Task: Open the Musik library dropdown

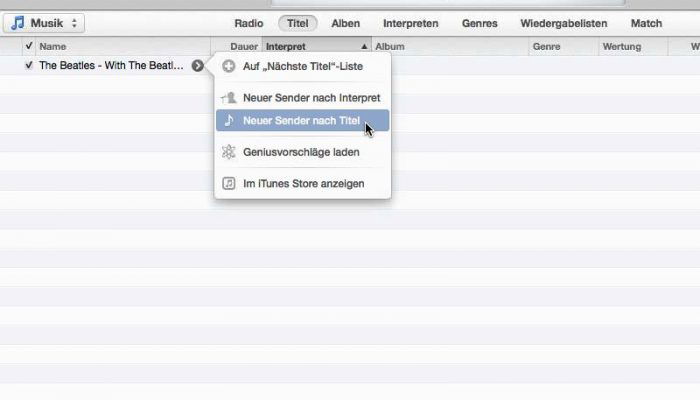Action: [44, 23]
